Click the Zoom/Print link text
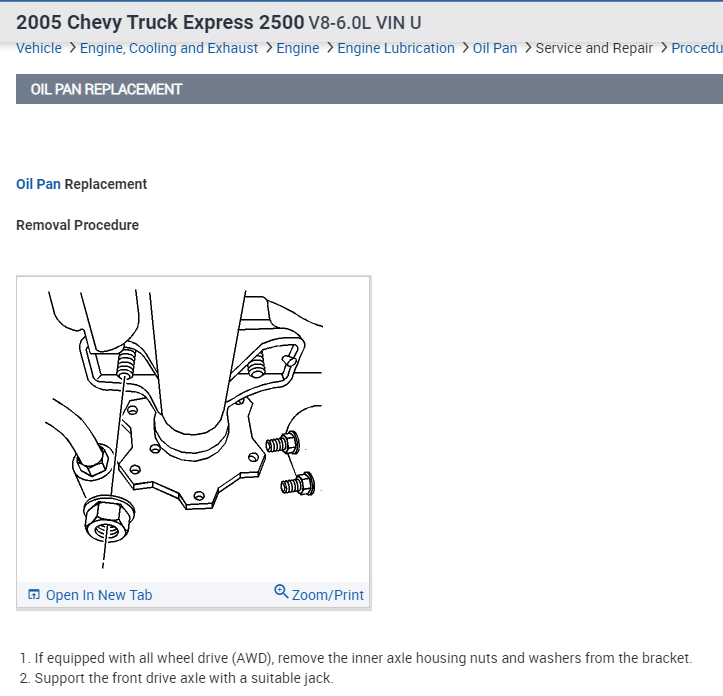 (327, 595)
